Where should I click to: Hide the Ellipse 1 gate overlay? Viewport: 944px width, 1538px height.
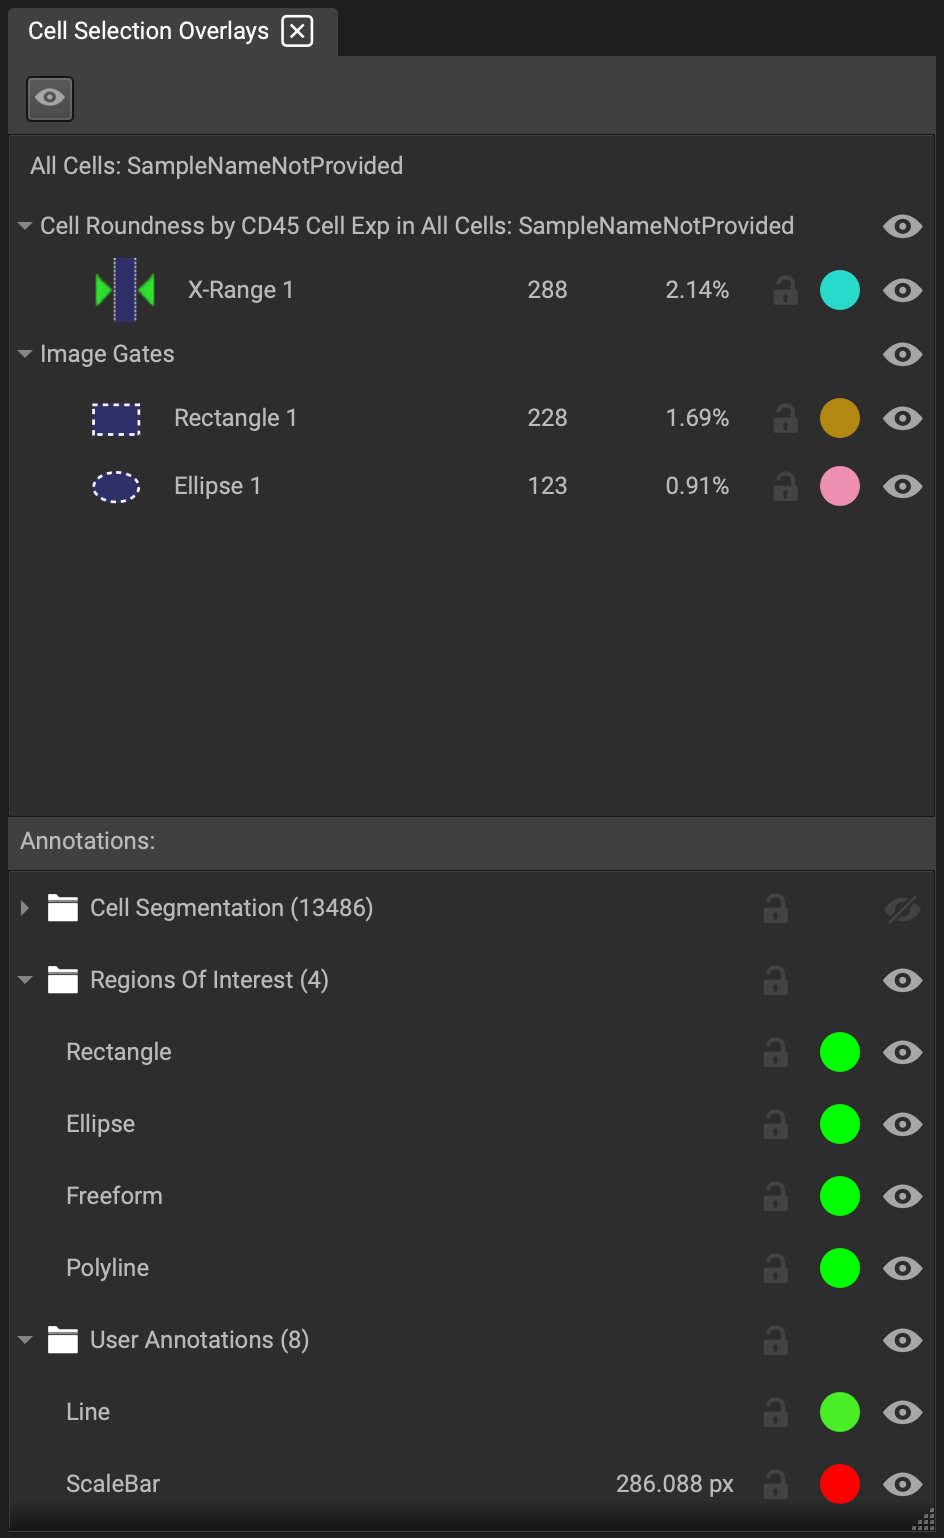point(902,486)
